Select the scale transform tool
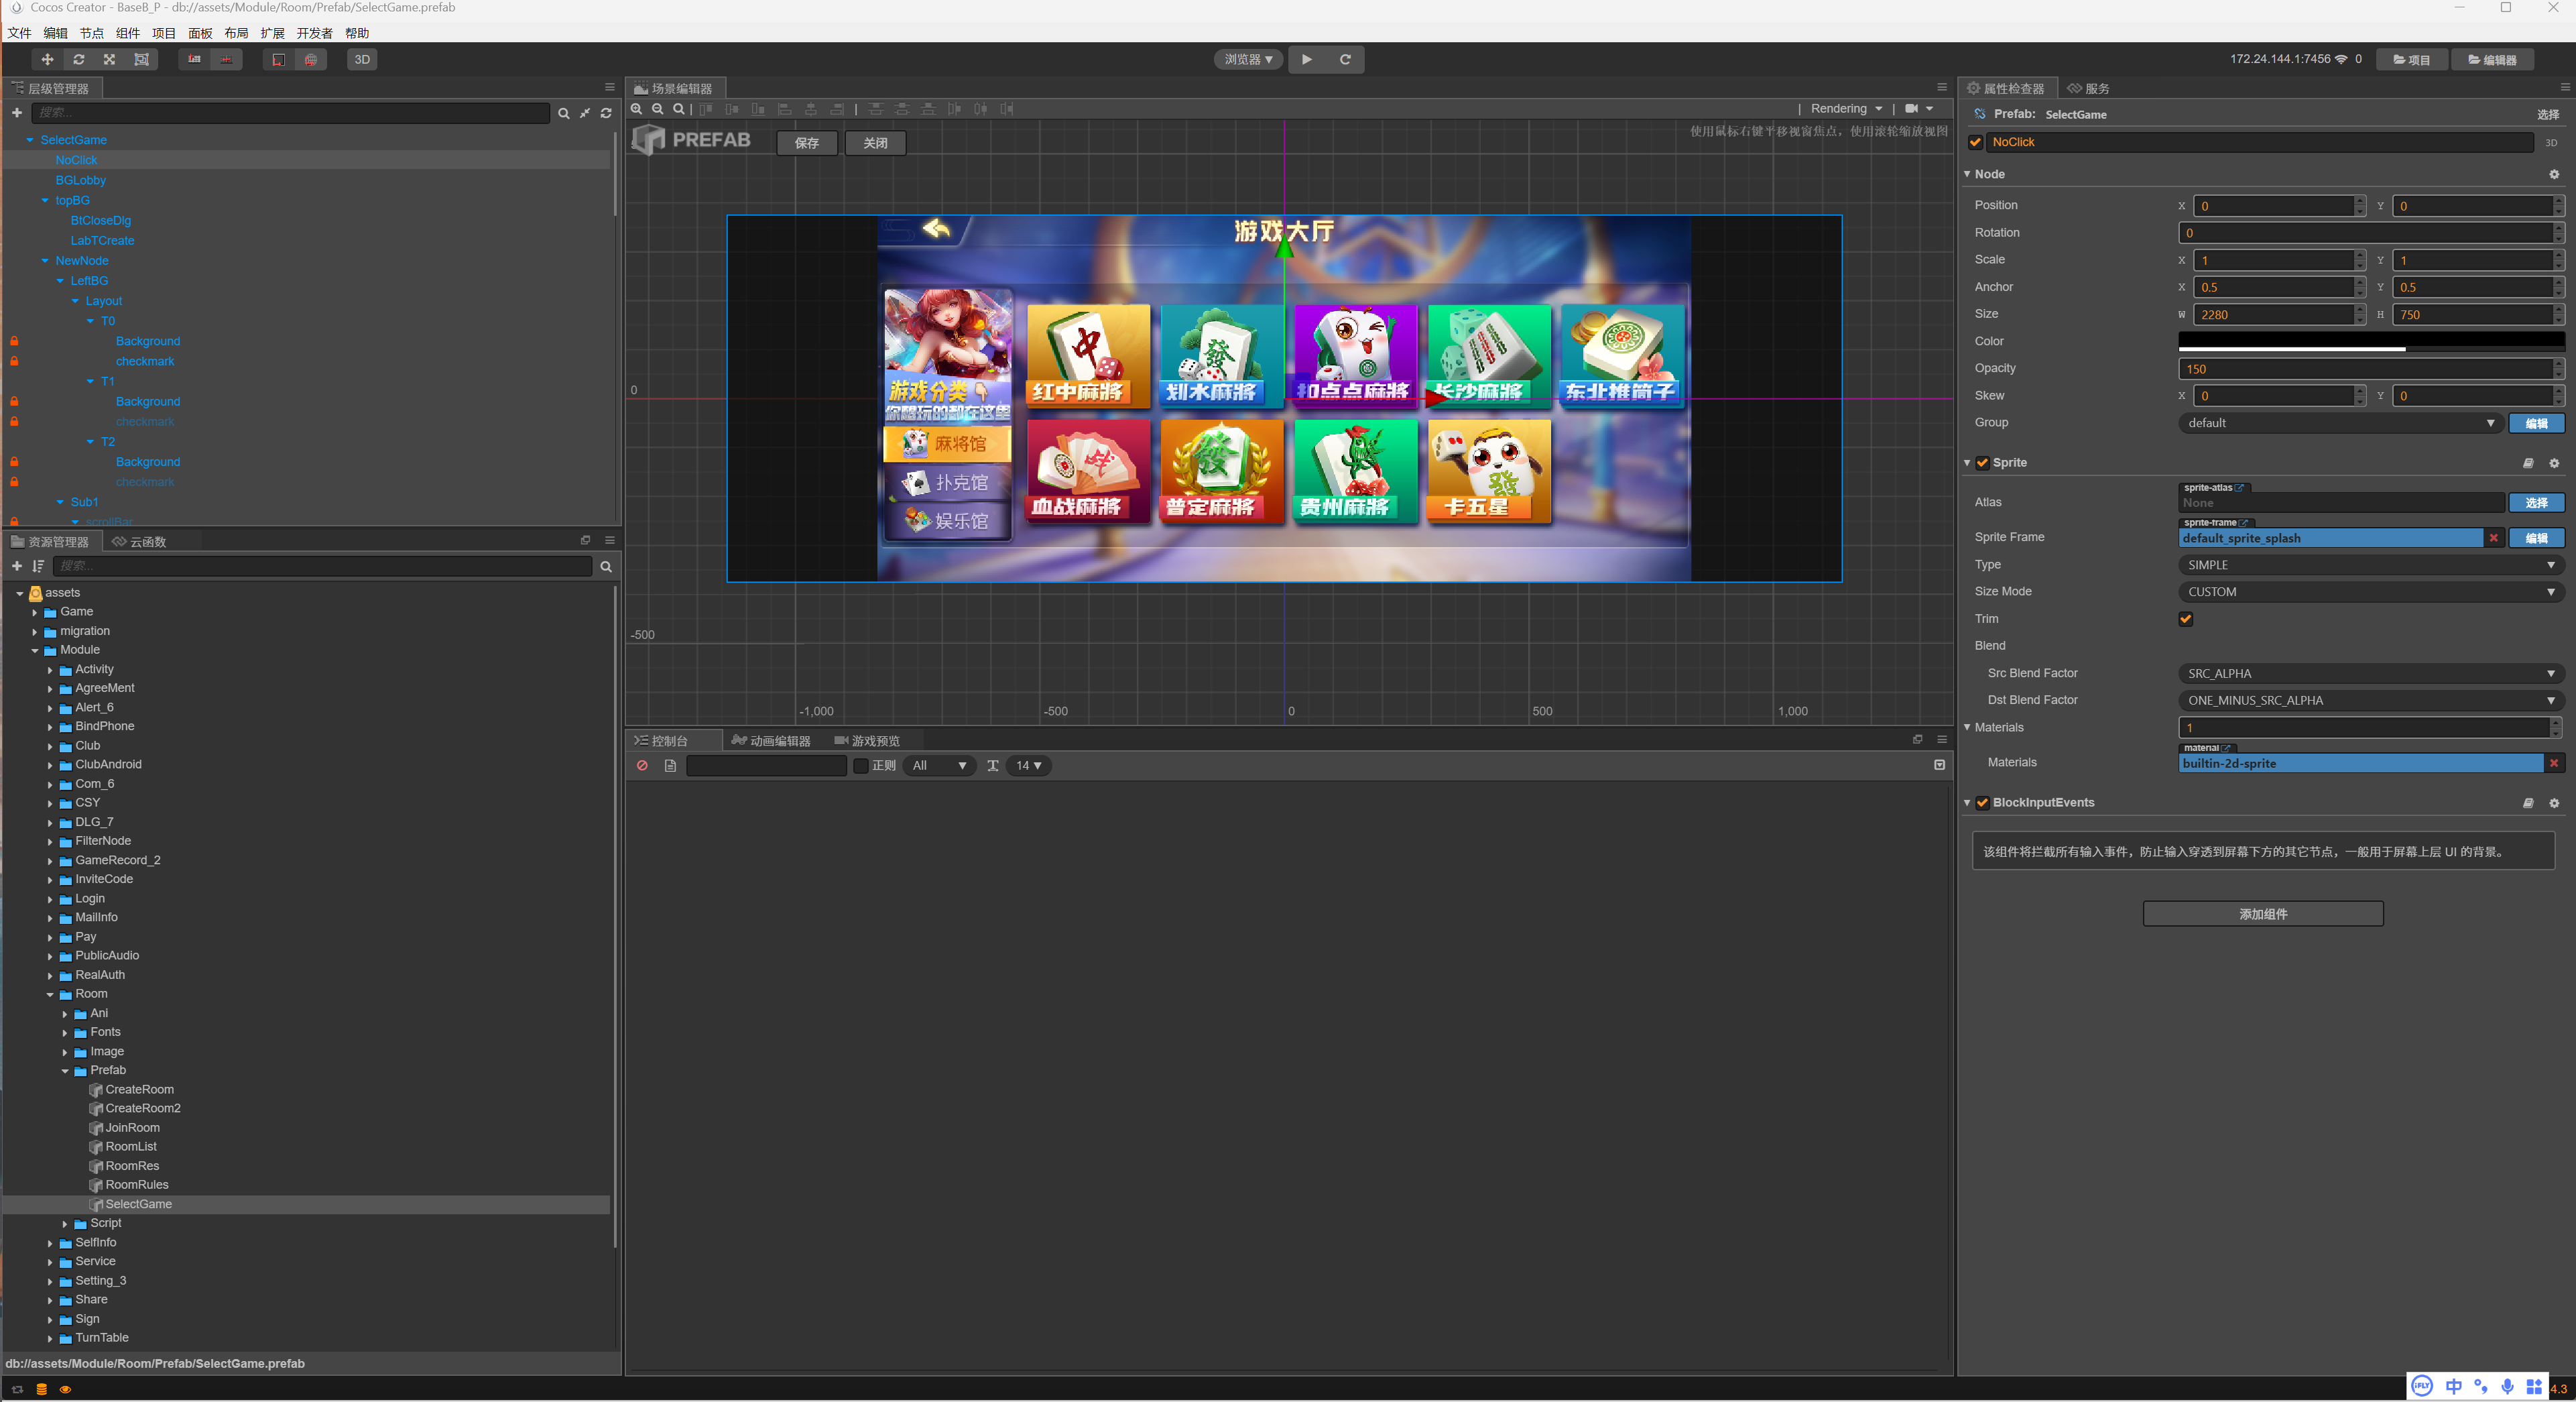Image resolution: width=2576 pixels, height=1402 pixels. [x=110, y=60]
